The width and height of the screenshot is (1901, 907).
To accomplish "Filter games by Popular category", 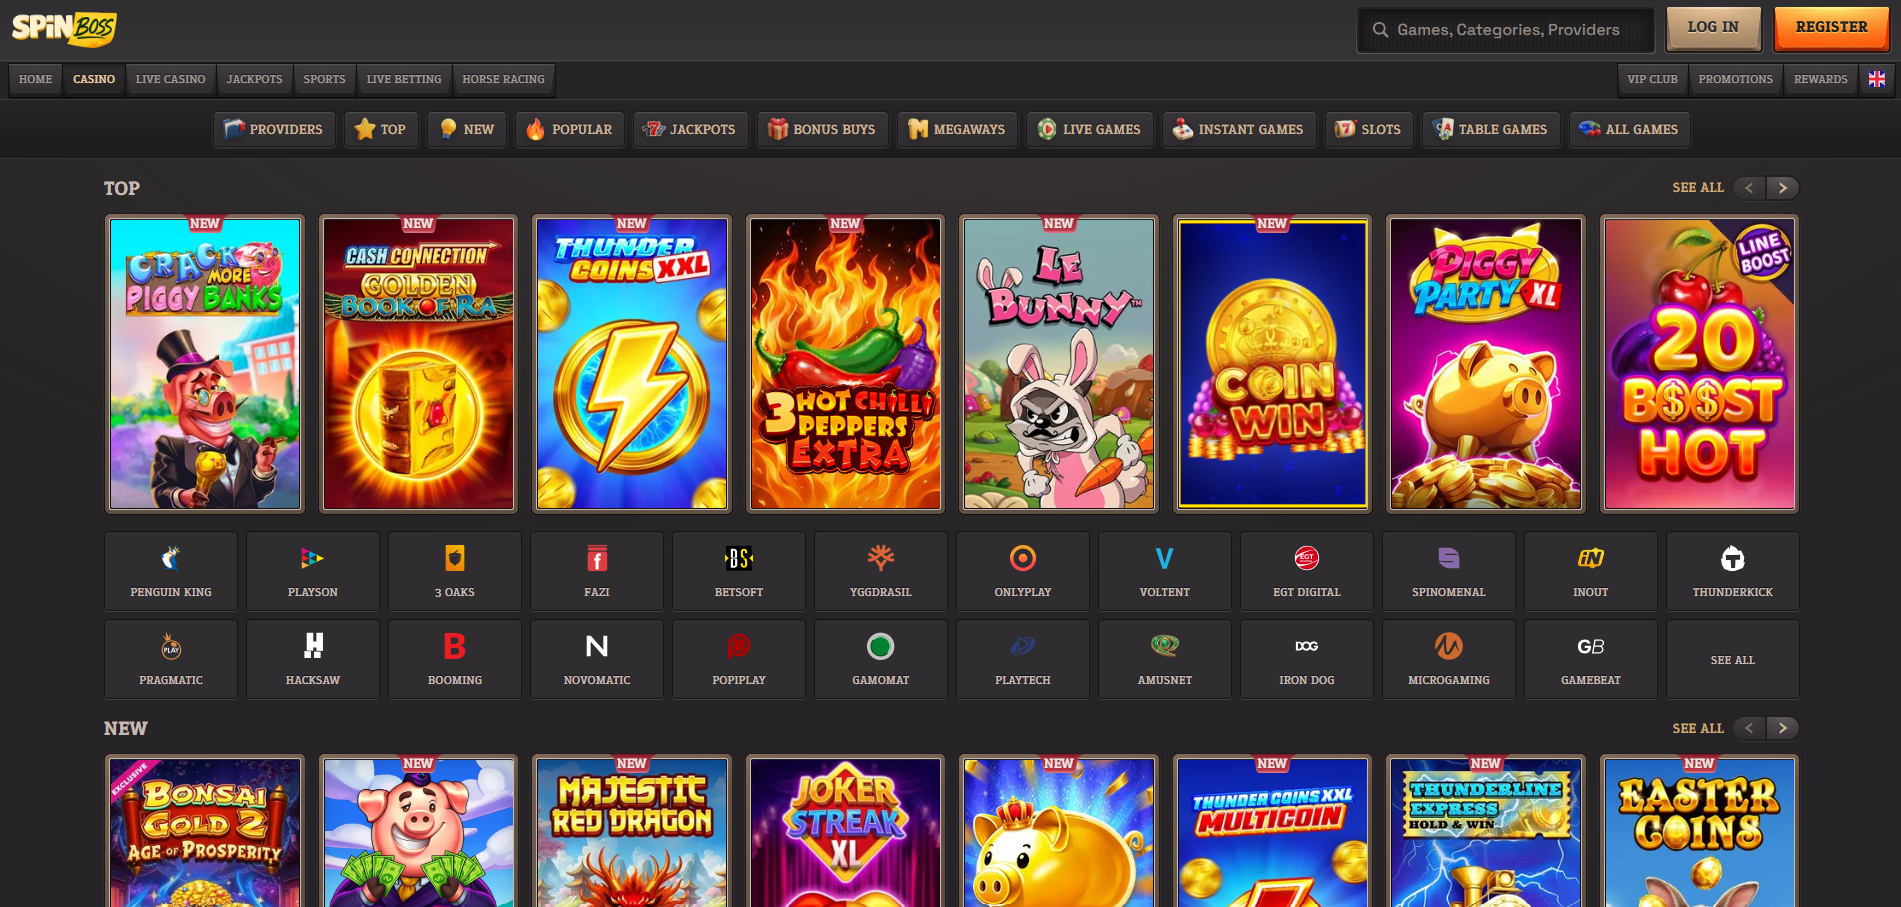I will pyautogui.click(x=569, y=129).
